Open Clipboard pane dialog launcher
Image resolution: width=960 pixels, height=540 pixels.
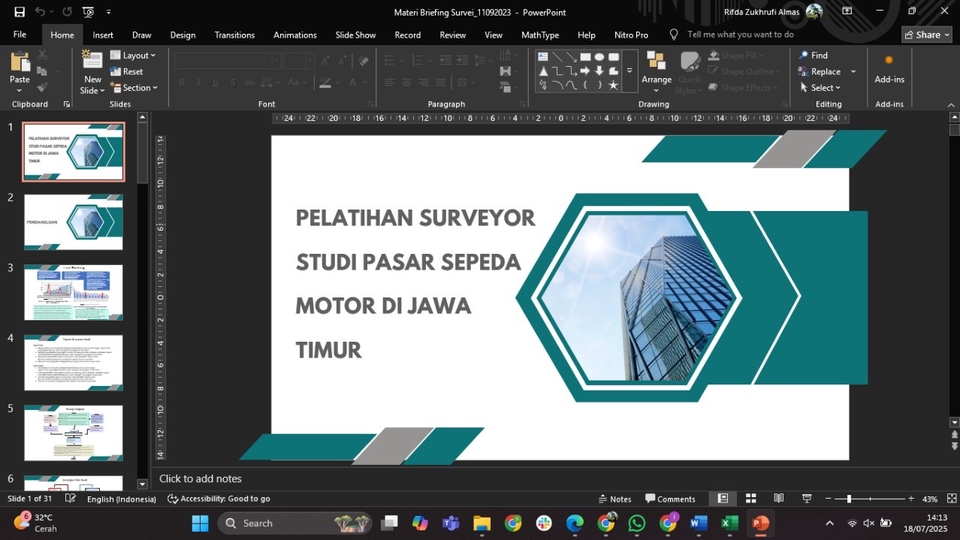tap(67, 104)
